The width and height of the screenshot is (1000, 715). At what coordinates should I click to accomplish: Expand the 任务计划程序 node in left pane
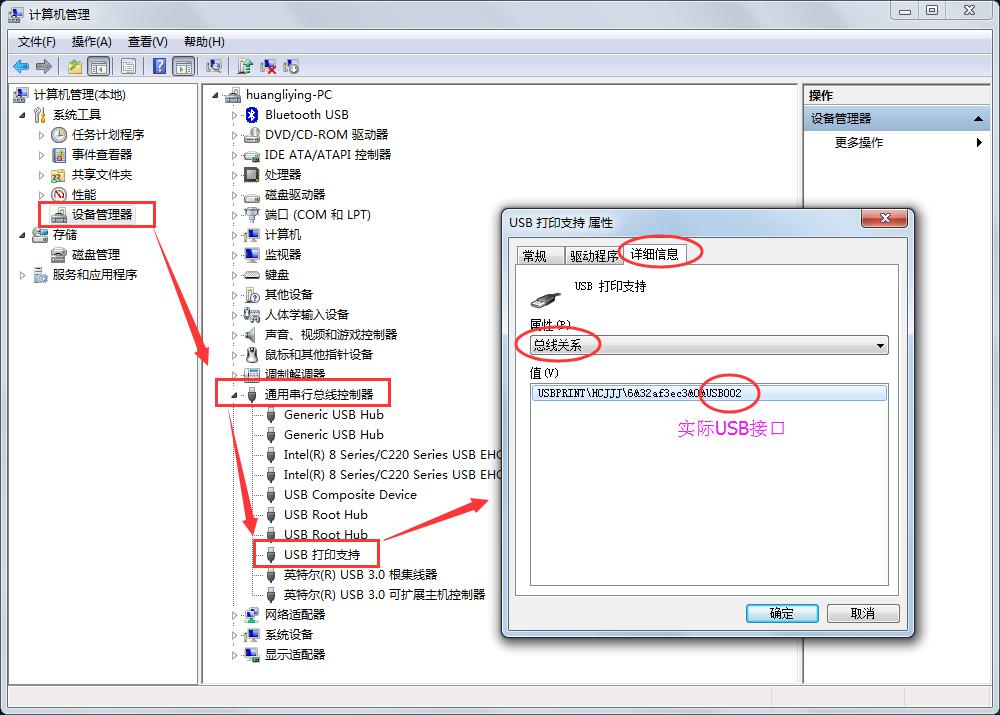41,135
